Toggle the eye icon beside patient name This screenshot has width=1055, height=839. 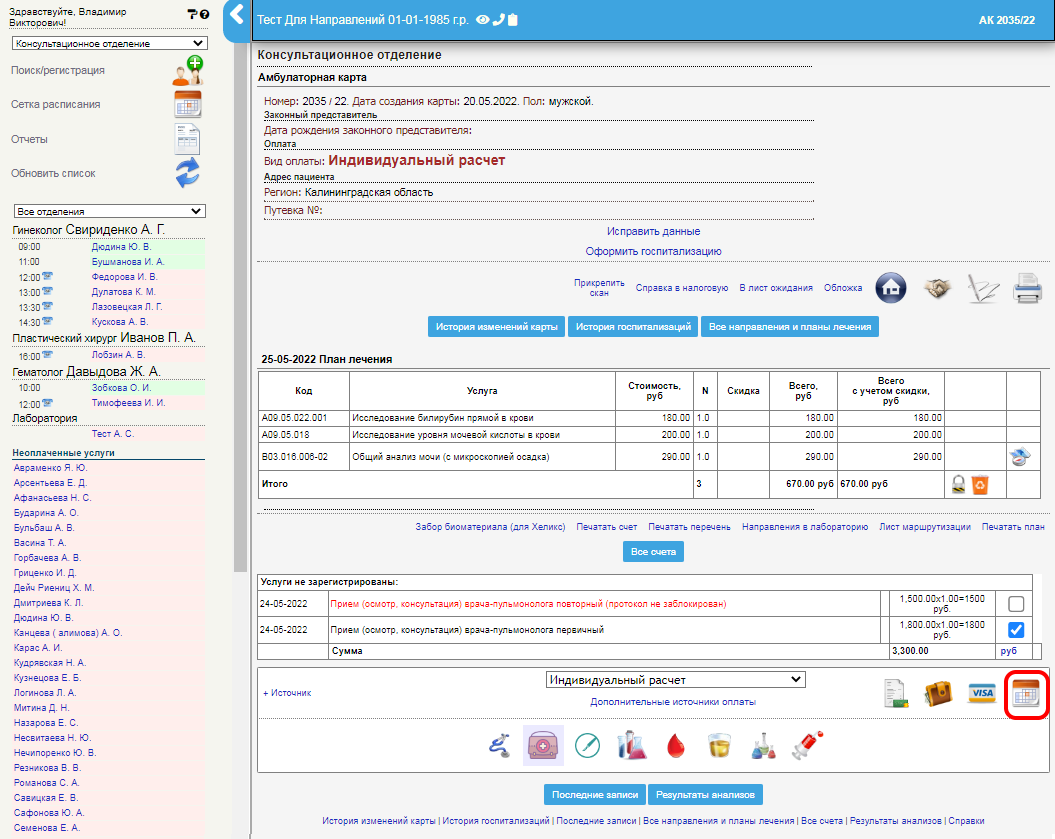(482, 19)
